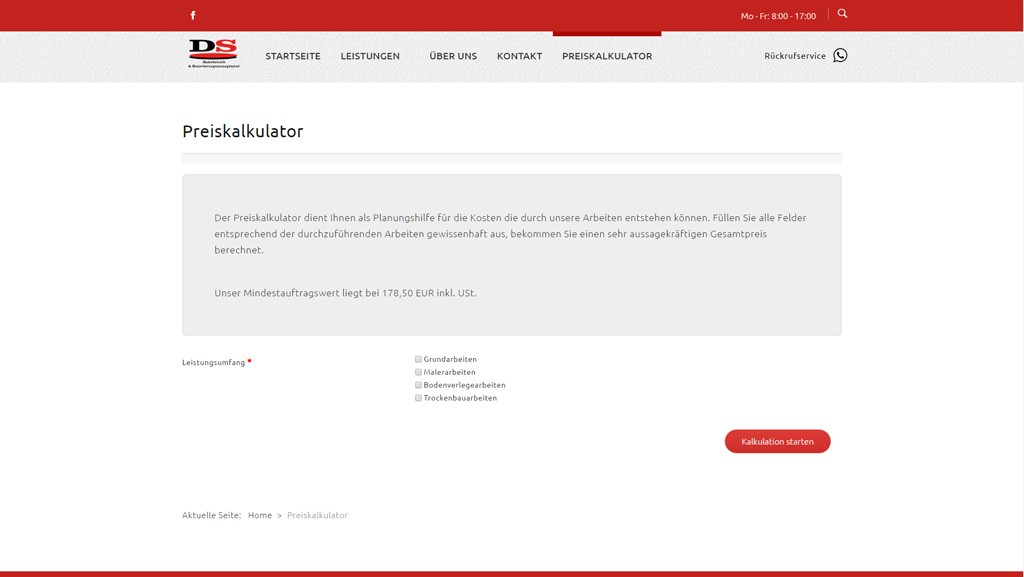The image size is (1024, 577).
Task: Open the Kontakt page
Action: [x=519, y=56]
